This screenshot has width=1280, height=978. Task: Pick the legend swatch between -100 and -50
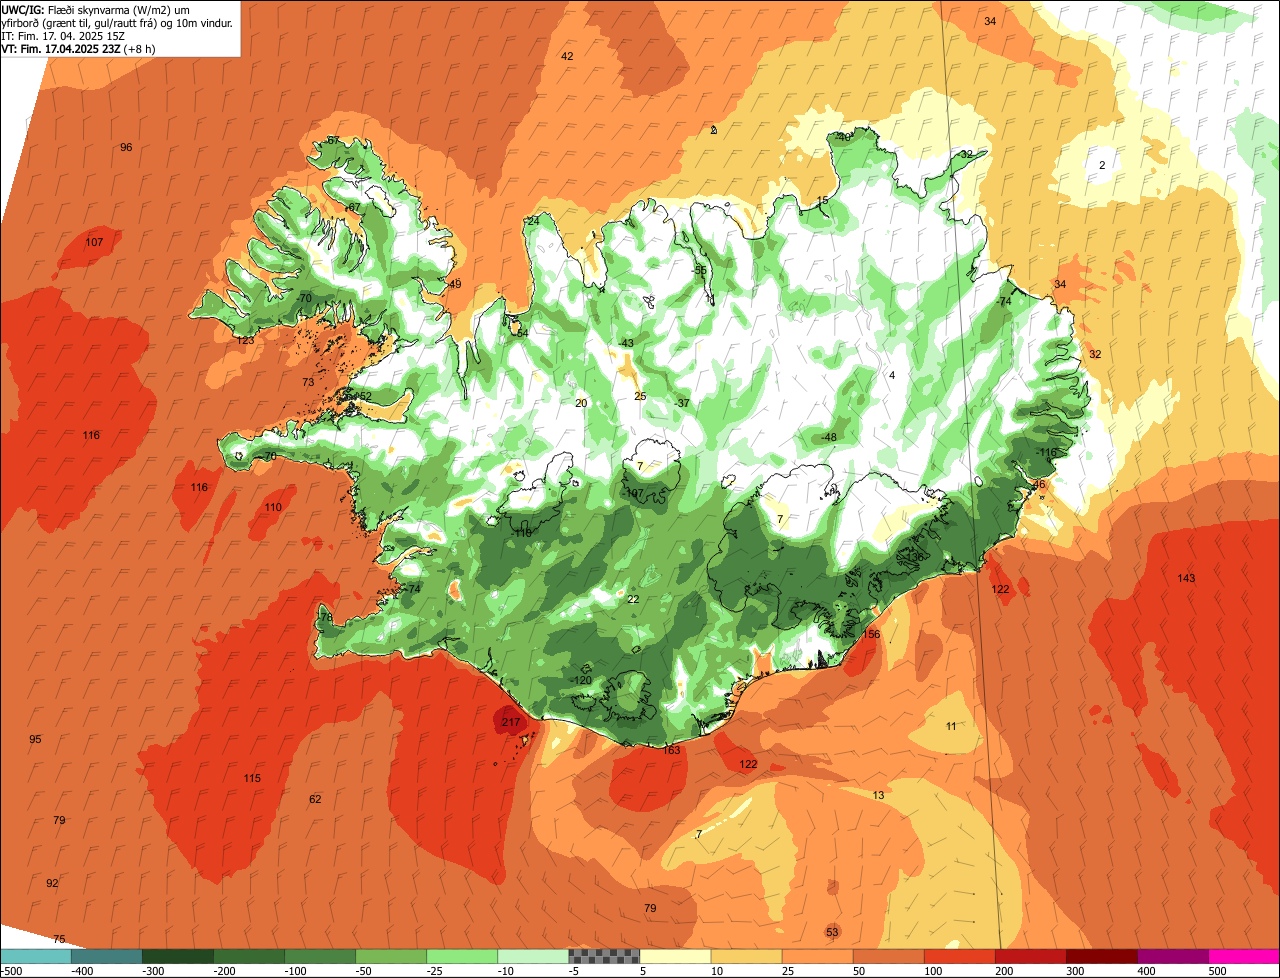(320, 956)
